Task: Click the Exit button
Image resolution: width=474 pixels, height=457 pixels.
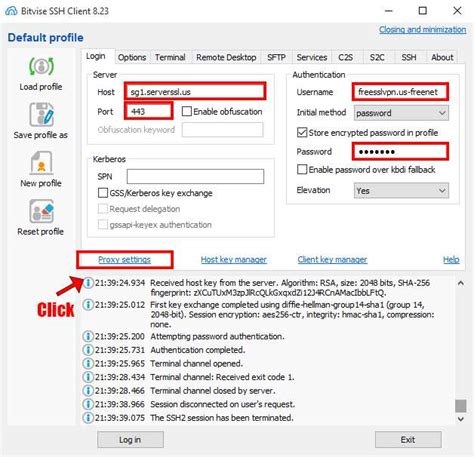Action: tap(408, 440)
